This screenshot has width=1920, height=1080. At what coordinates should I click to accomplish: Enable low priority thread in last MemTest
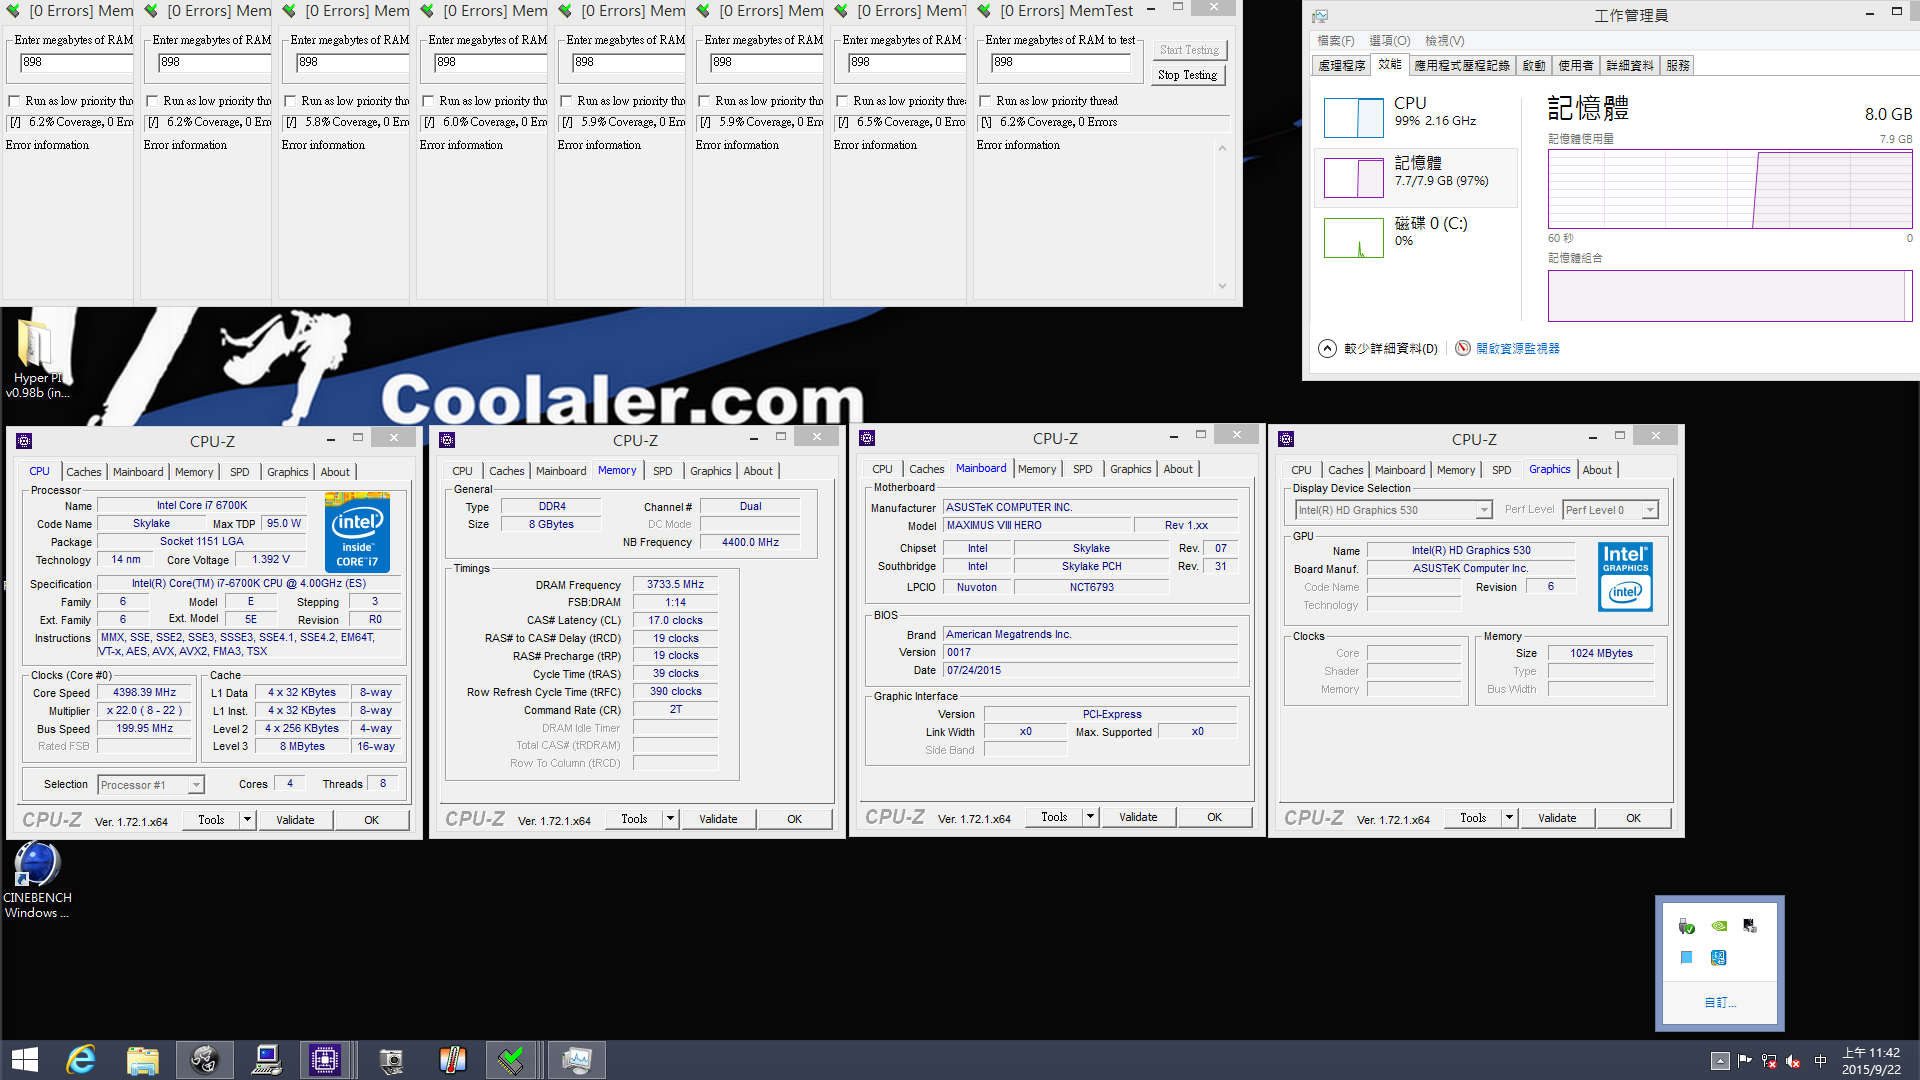tap(985, 101)
